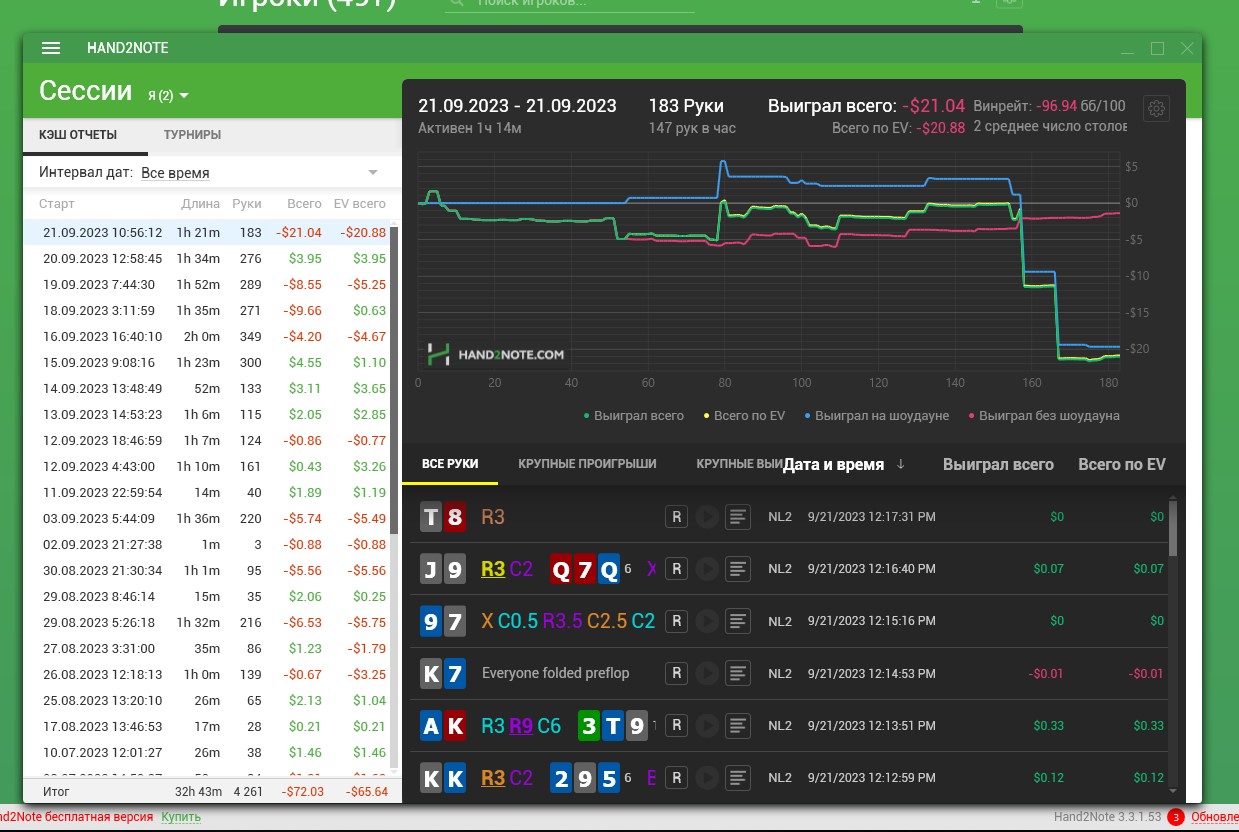
Task: Select session '27.08.2023 3:31:00'
Action: [x=211, y=648]
